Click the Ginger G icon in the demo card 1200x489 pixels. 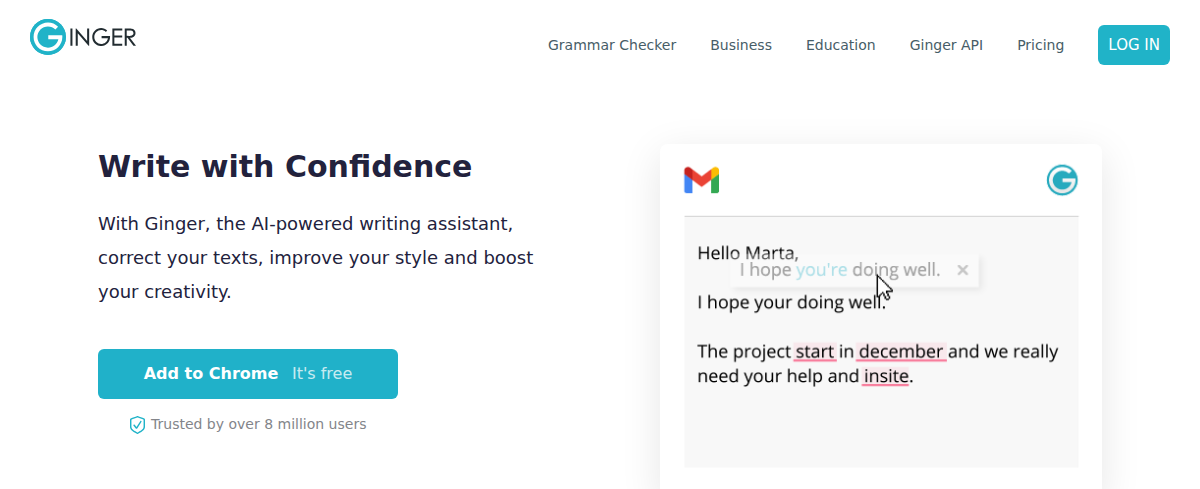[1062, 180]
